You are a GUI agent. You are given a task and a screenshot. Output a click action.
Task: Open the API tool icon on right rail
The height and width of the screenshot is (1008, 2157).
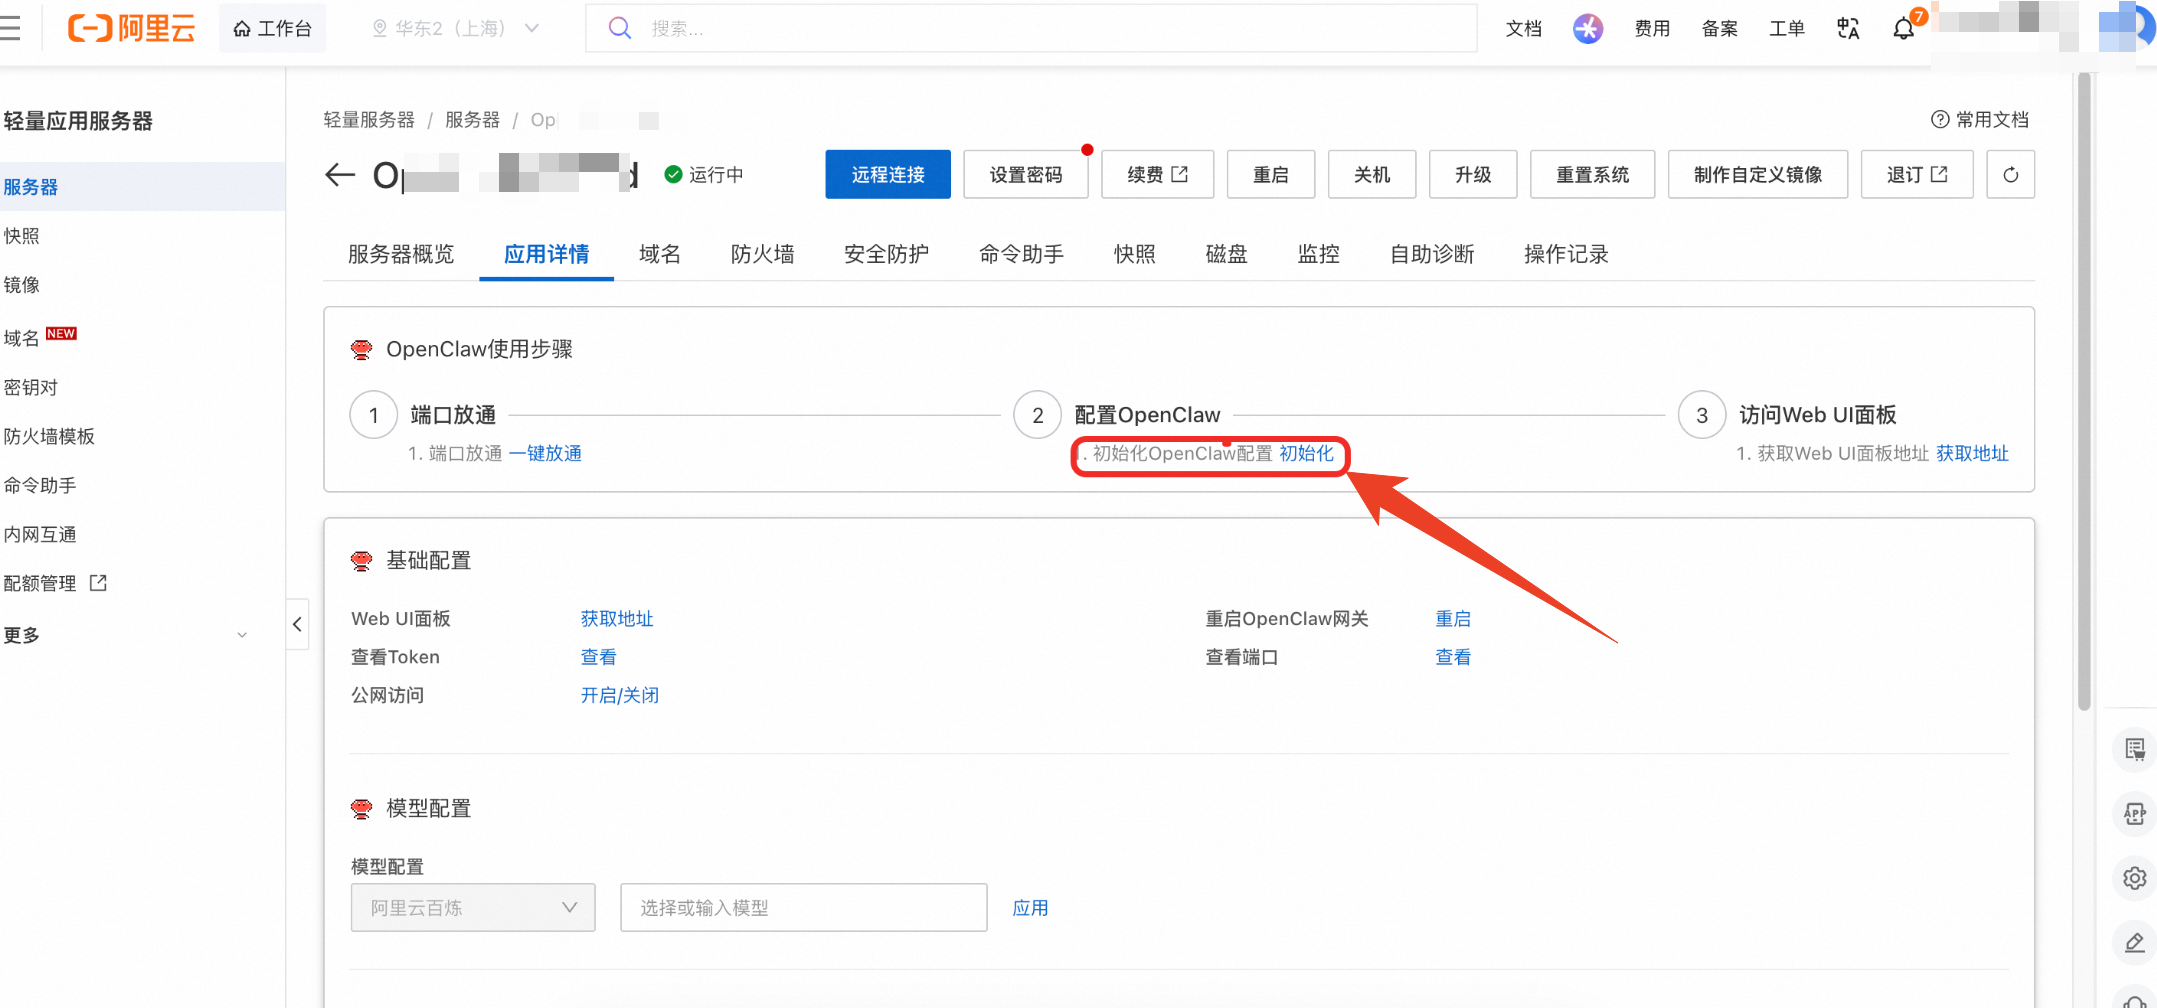tap(2135, 813)
